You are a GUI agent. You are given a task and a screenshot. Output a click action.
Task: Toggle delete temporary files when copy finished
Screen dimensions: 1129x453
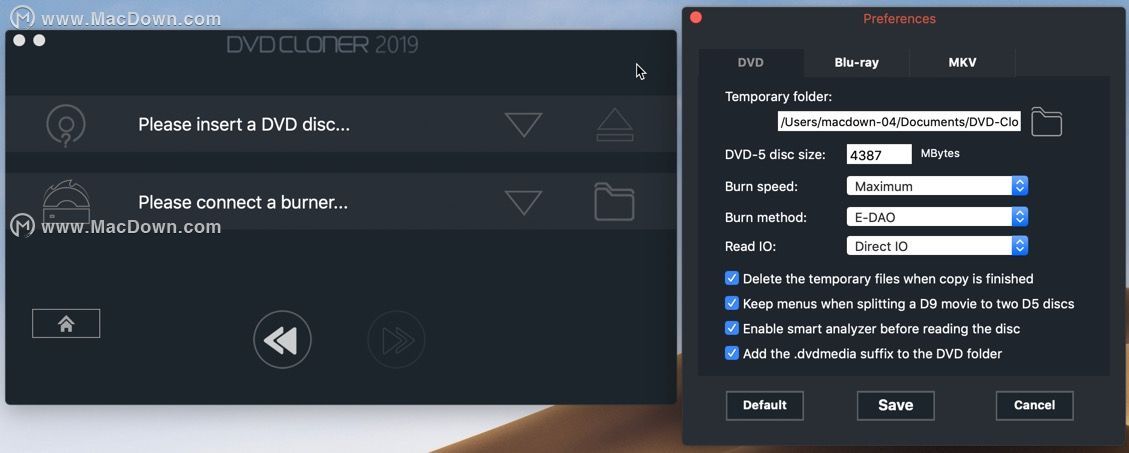pyautogui.click(x=732, y=279)
